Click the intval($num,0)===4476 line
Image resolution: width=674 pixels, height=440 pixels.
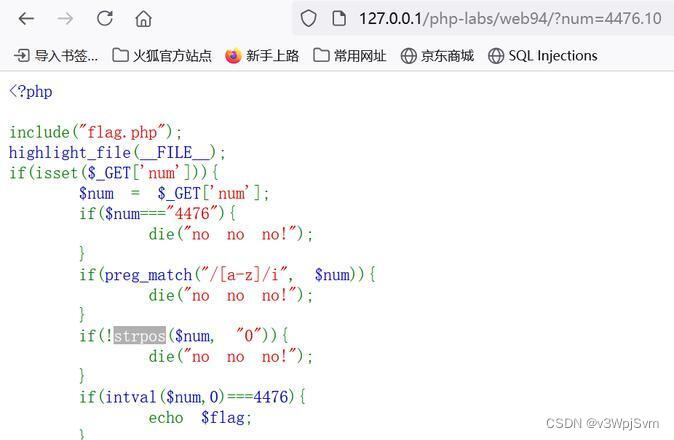coord(192,397)
